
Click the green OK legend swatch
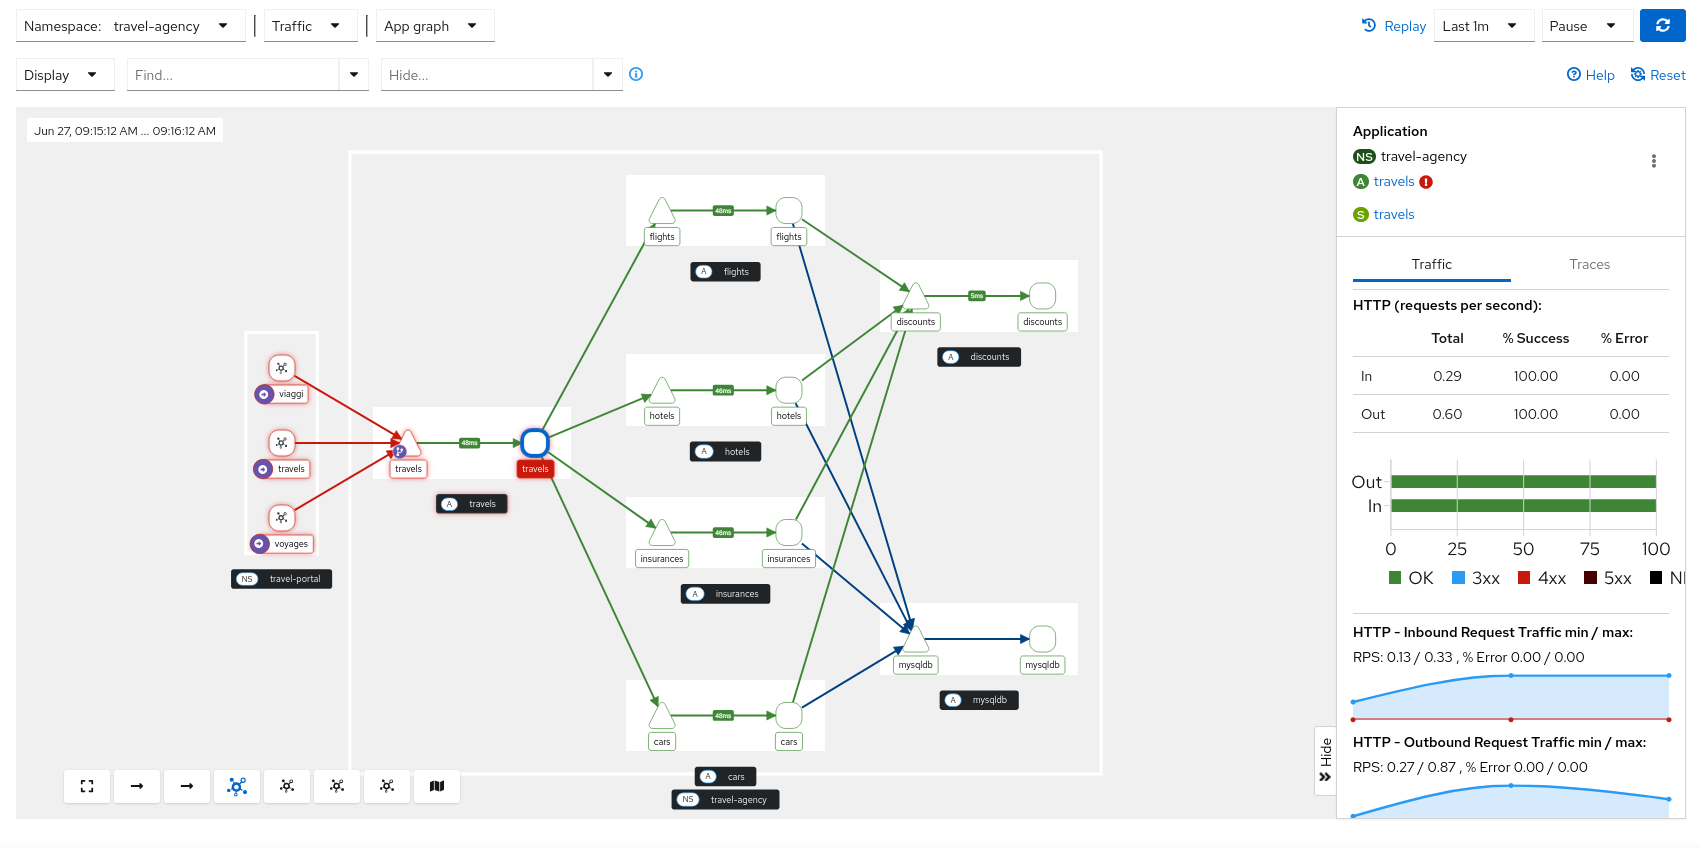[1395, 578]
